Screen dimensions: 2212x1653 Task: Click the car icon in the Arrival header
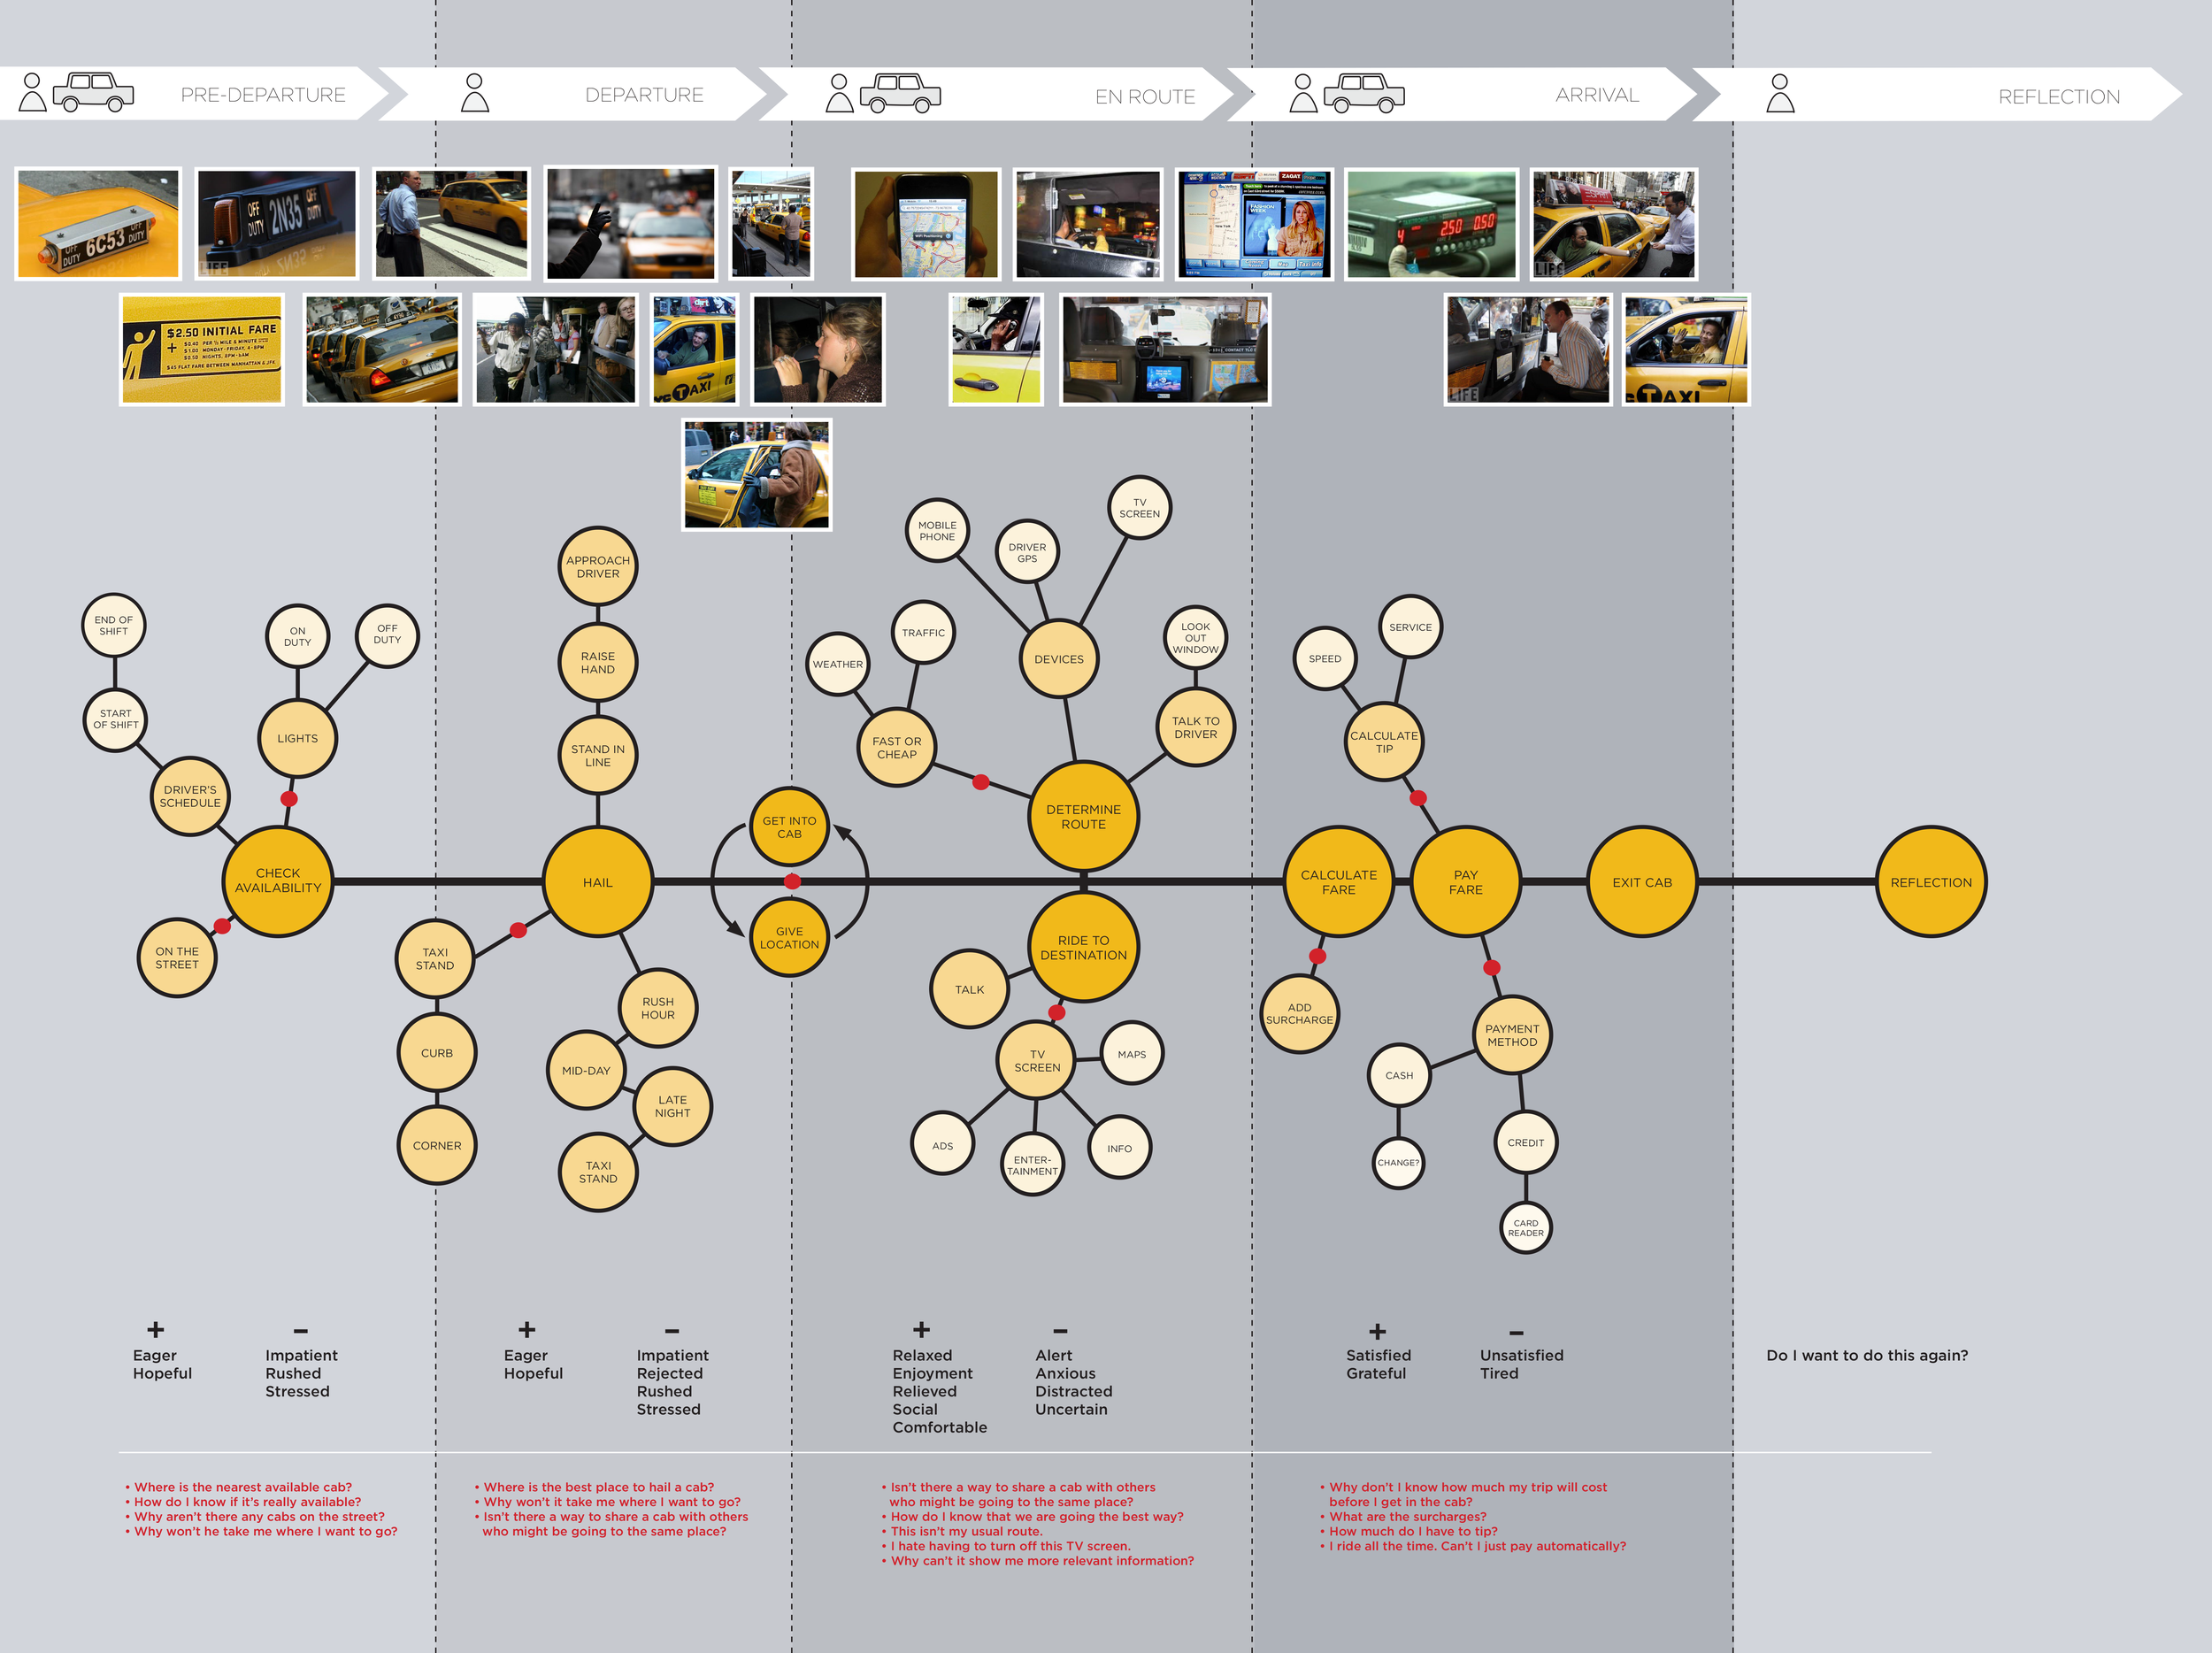(x=1364, y=93)
